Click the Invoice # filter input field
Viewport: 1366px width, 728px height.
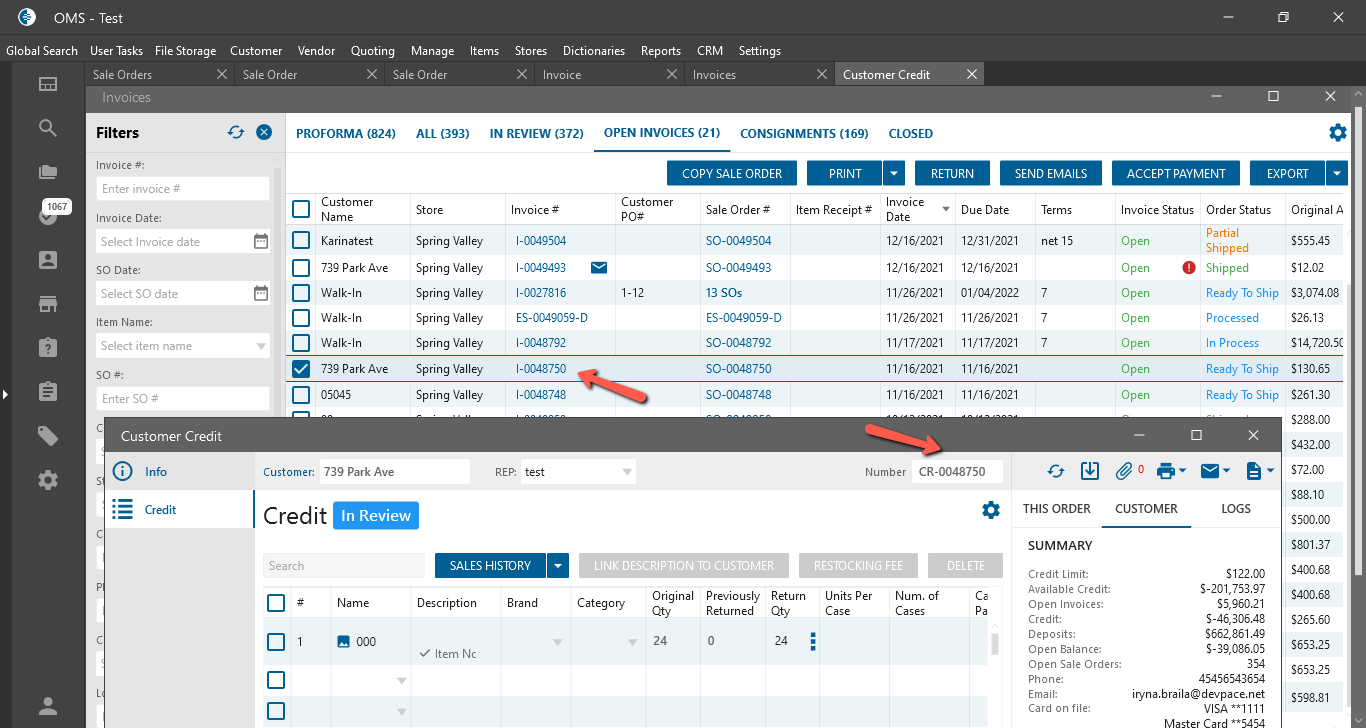pos(183,189)
